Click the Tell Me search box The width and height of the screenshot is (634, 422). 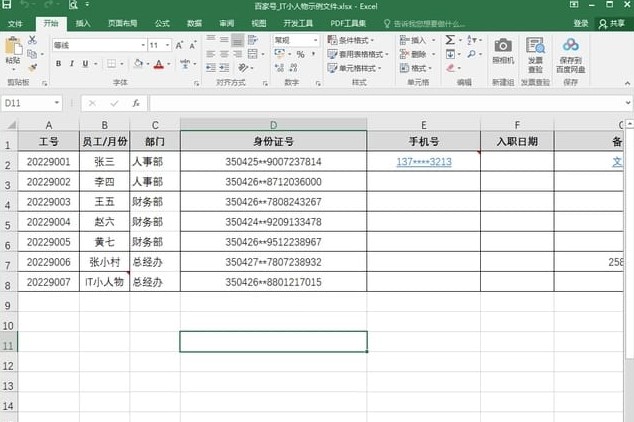pos(424,24)
